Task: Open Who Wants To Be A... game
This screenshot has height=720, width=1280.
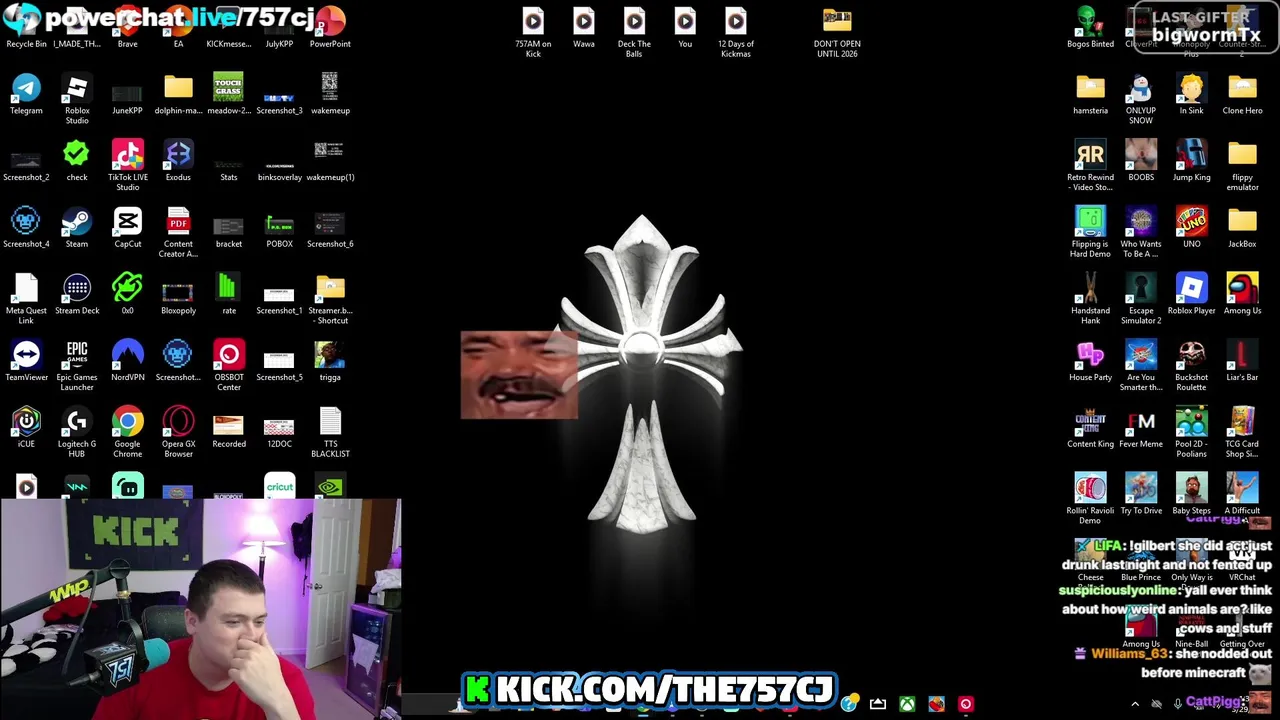Action: [x=1141, y=232]
